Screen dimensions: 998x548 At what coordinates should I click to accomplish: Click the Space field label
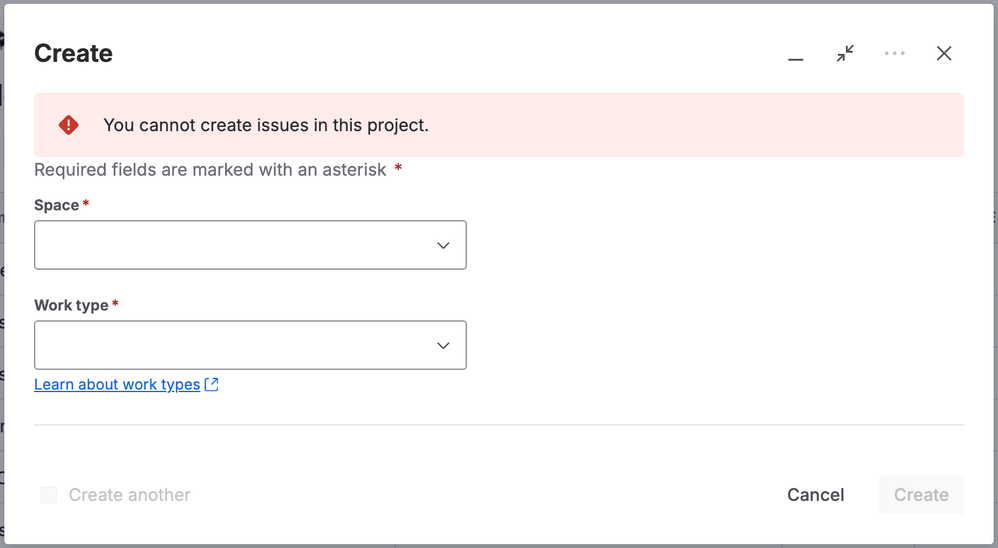57,205
